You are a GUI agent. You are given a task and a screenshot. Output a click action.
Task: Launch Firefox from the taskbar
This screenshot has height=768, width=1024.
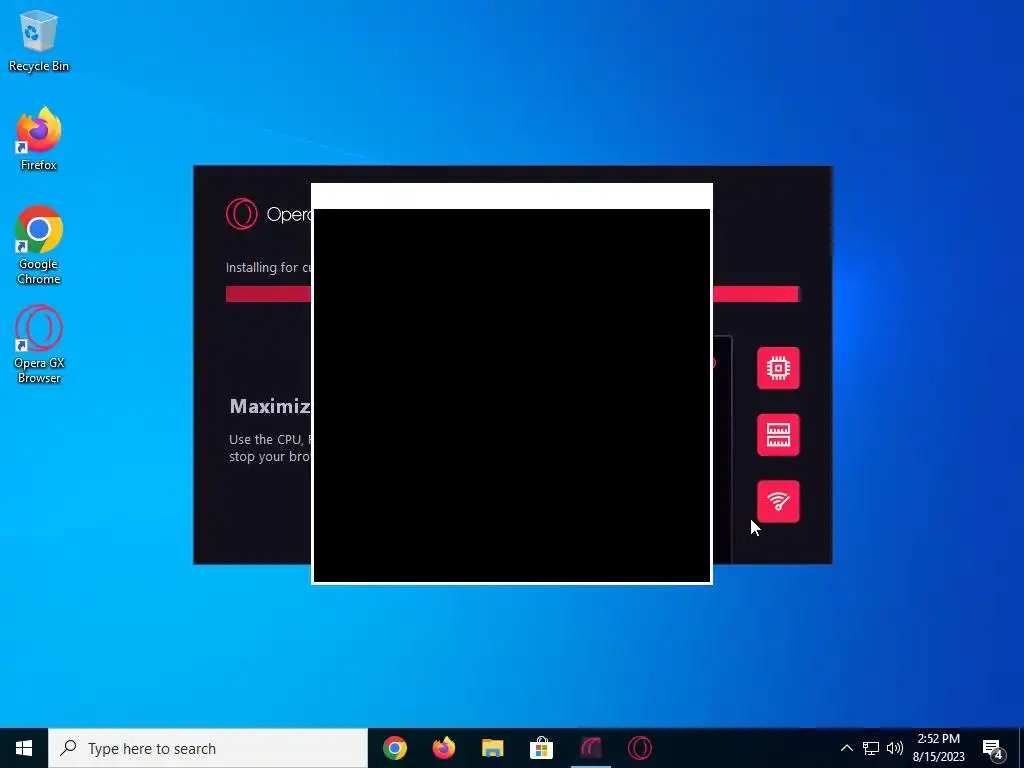(443, 748)
